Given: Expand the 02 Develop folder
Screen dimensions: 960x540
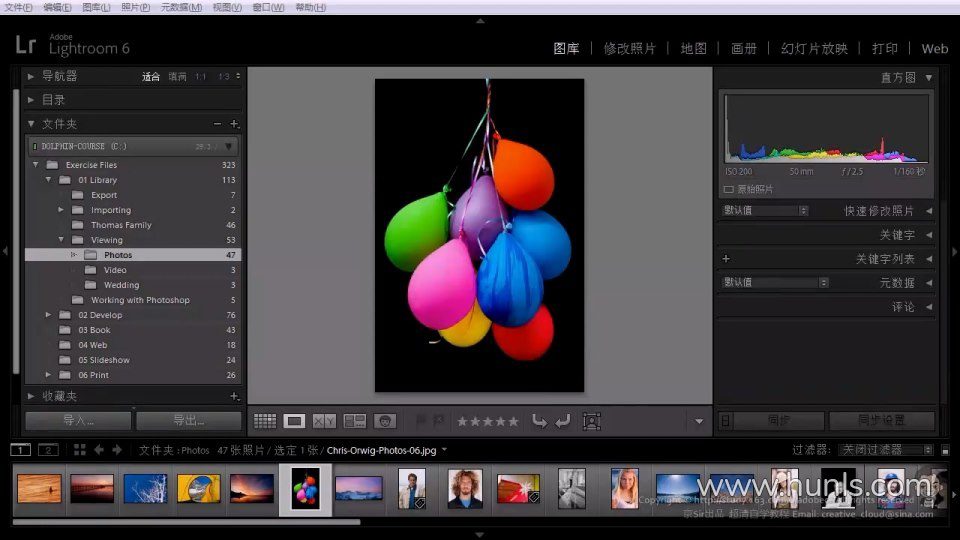Looking at the screenshot, I should point(48,315).
